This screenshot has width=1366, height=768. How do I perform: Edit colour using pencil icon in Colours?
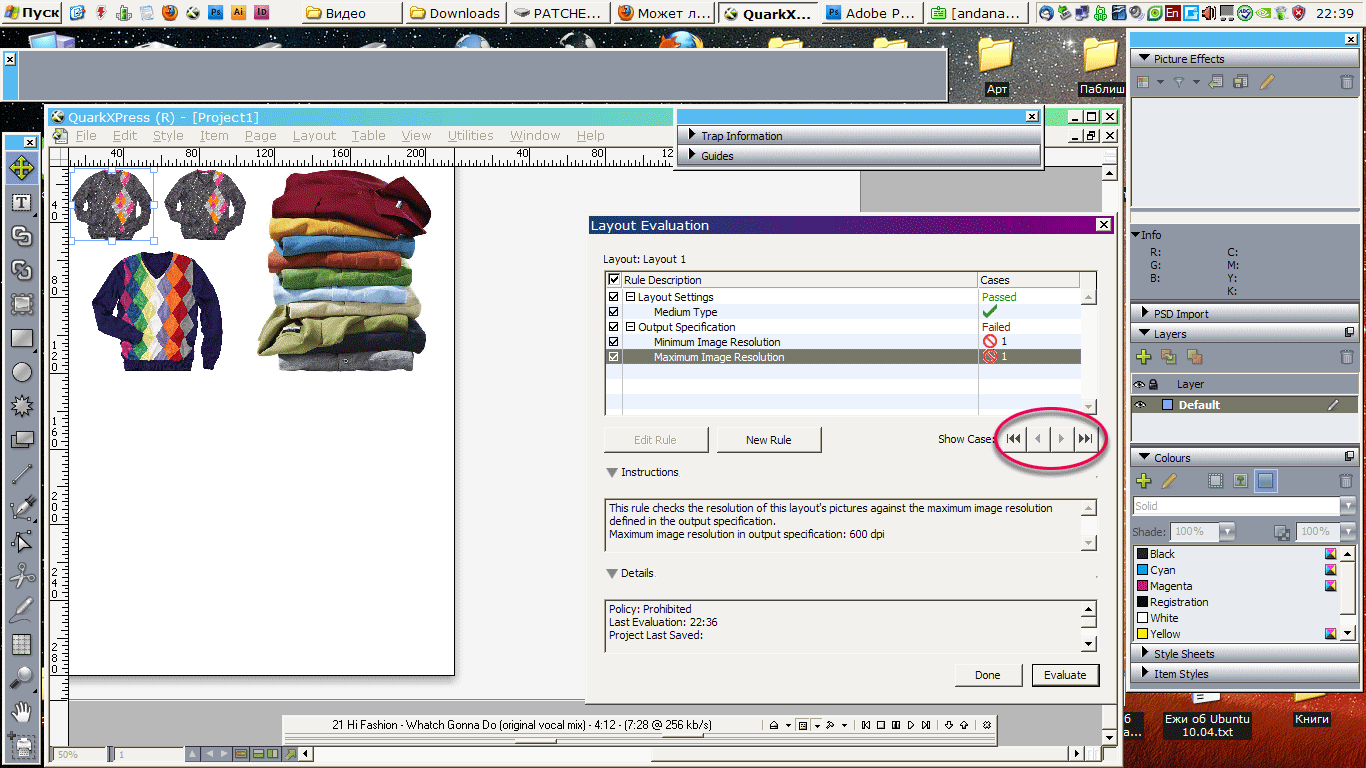click(1169, 481)
